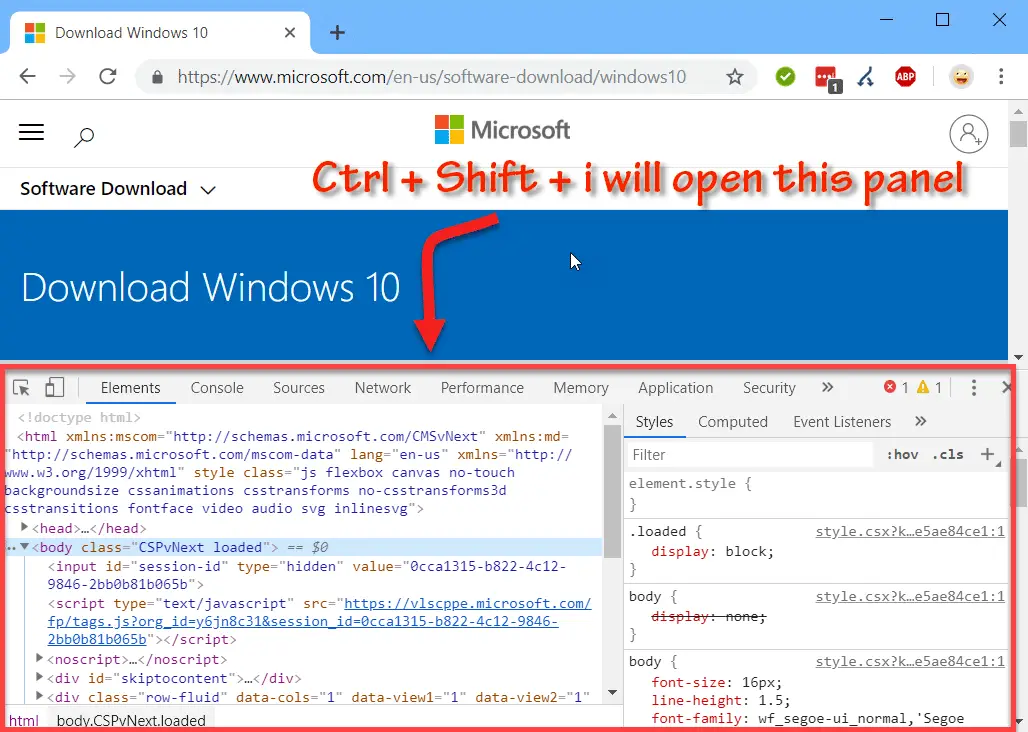Image resolution: width=1028 pixels, height=732 pixels.
Task: Select the Styles pane tab
Action: coord(654,422)
